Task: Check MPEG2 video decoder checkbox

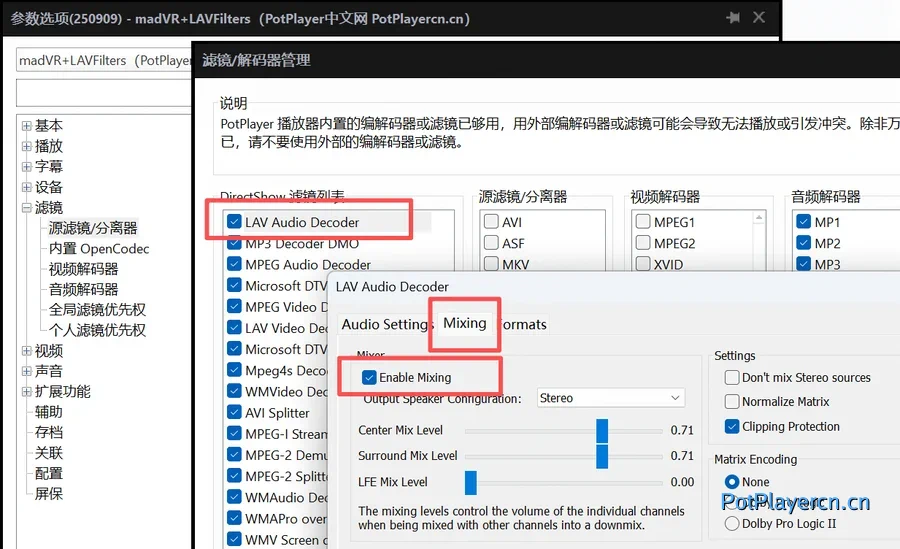Action: (x=643, y=243)
